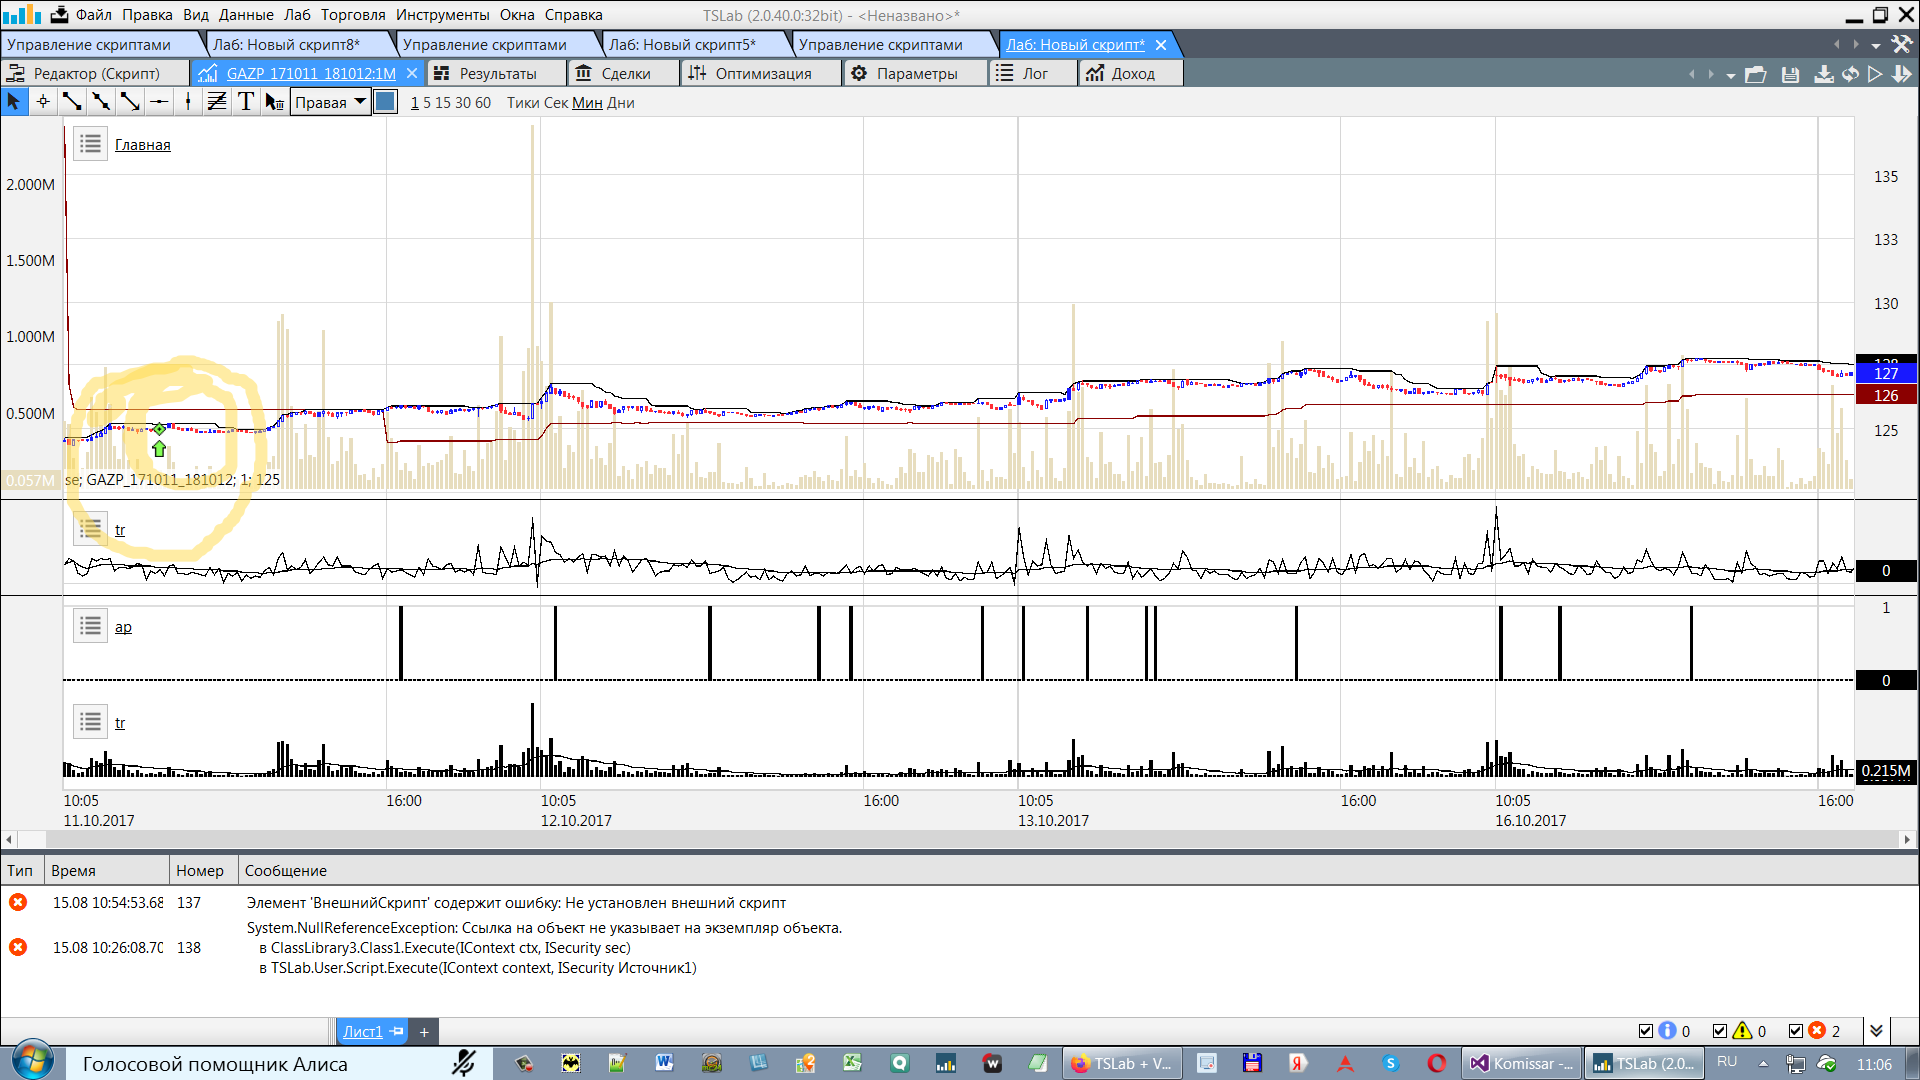Toggle the errors filter checkbox
This screenshot has width=1920, height=1080.
coord(1796,1031)
